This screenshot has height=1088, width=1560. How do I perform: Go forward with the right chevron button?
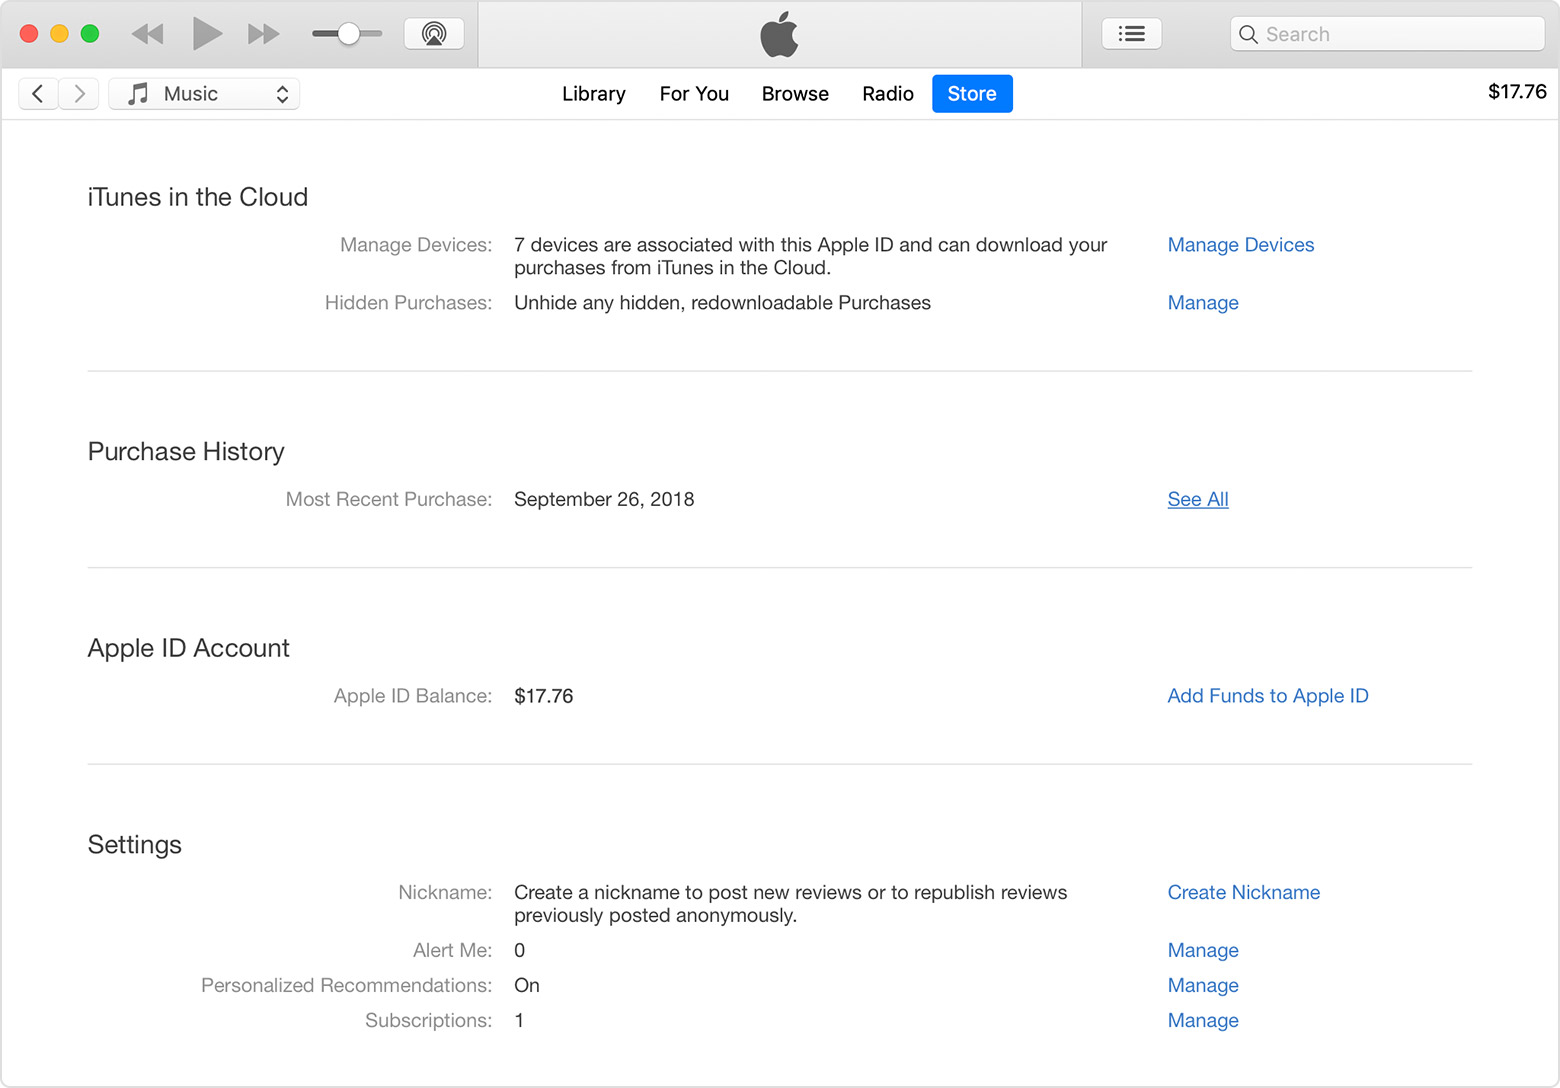pyautogui.click(x=79, y=94)
